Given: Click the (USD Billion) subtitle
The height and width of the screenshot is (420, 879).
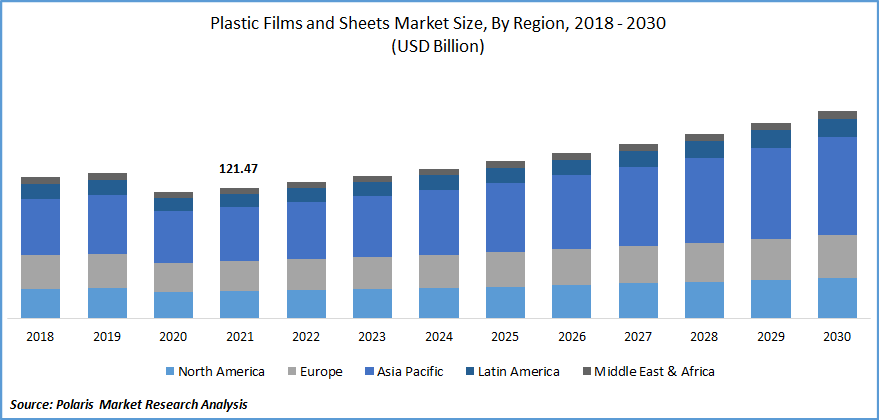Looking at the screenshot, I should point(437,47).
